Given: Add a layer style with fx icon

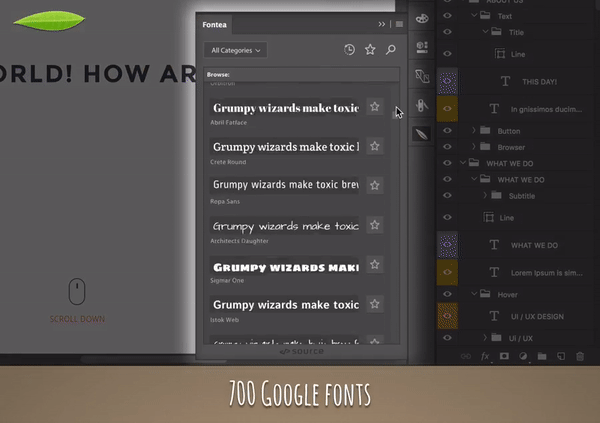Looking at the screenshot, I should (x=485, y=356).
